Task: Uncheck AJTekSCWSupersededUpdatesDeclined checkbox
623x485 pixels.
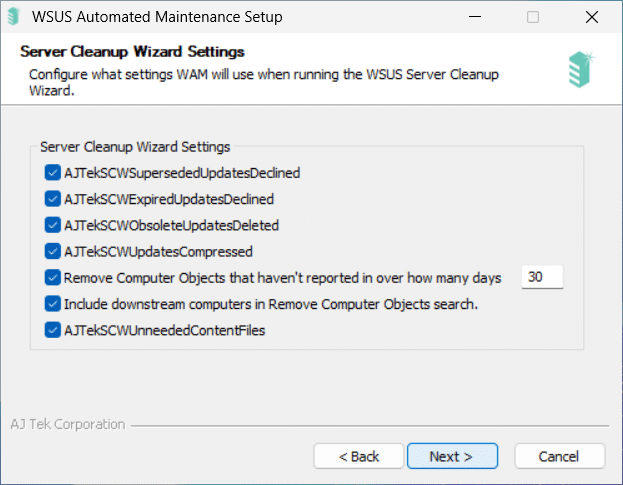Action: tap(52, 173)
